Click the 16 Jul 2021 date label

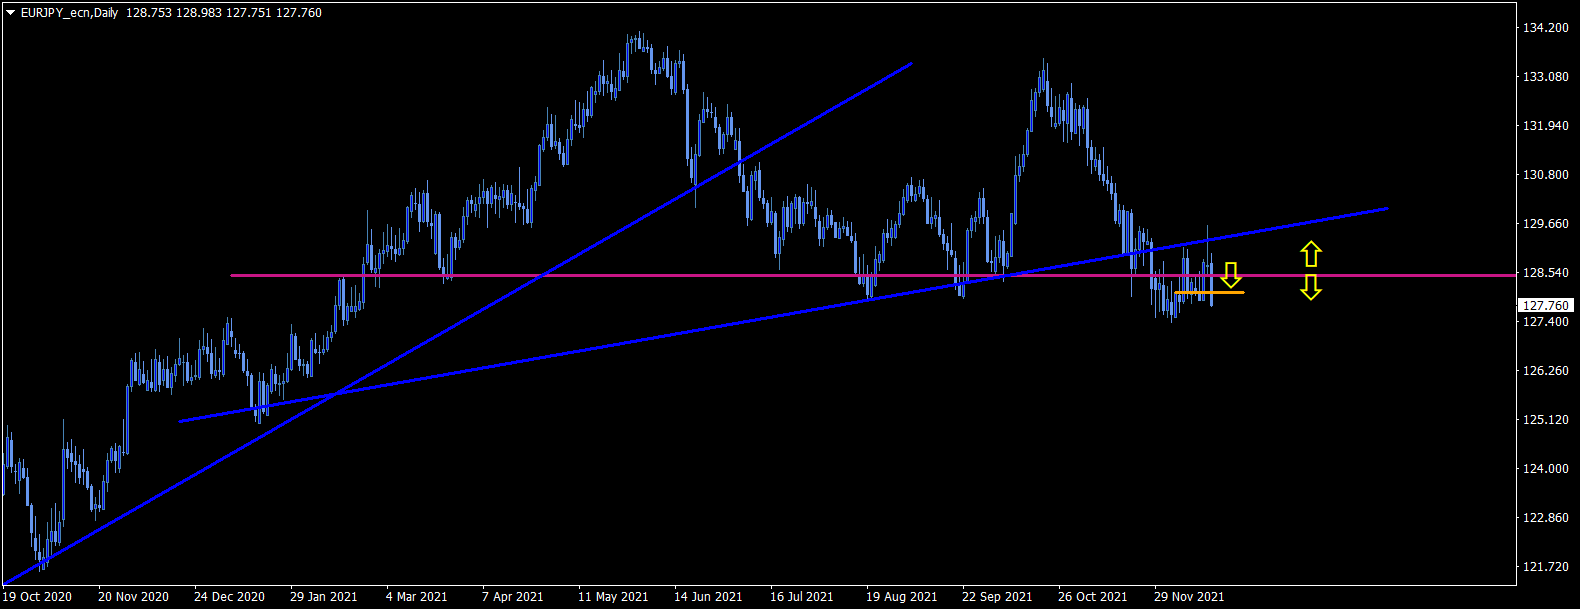801,597
